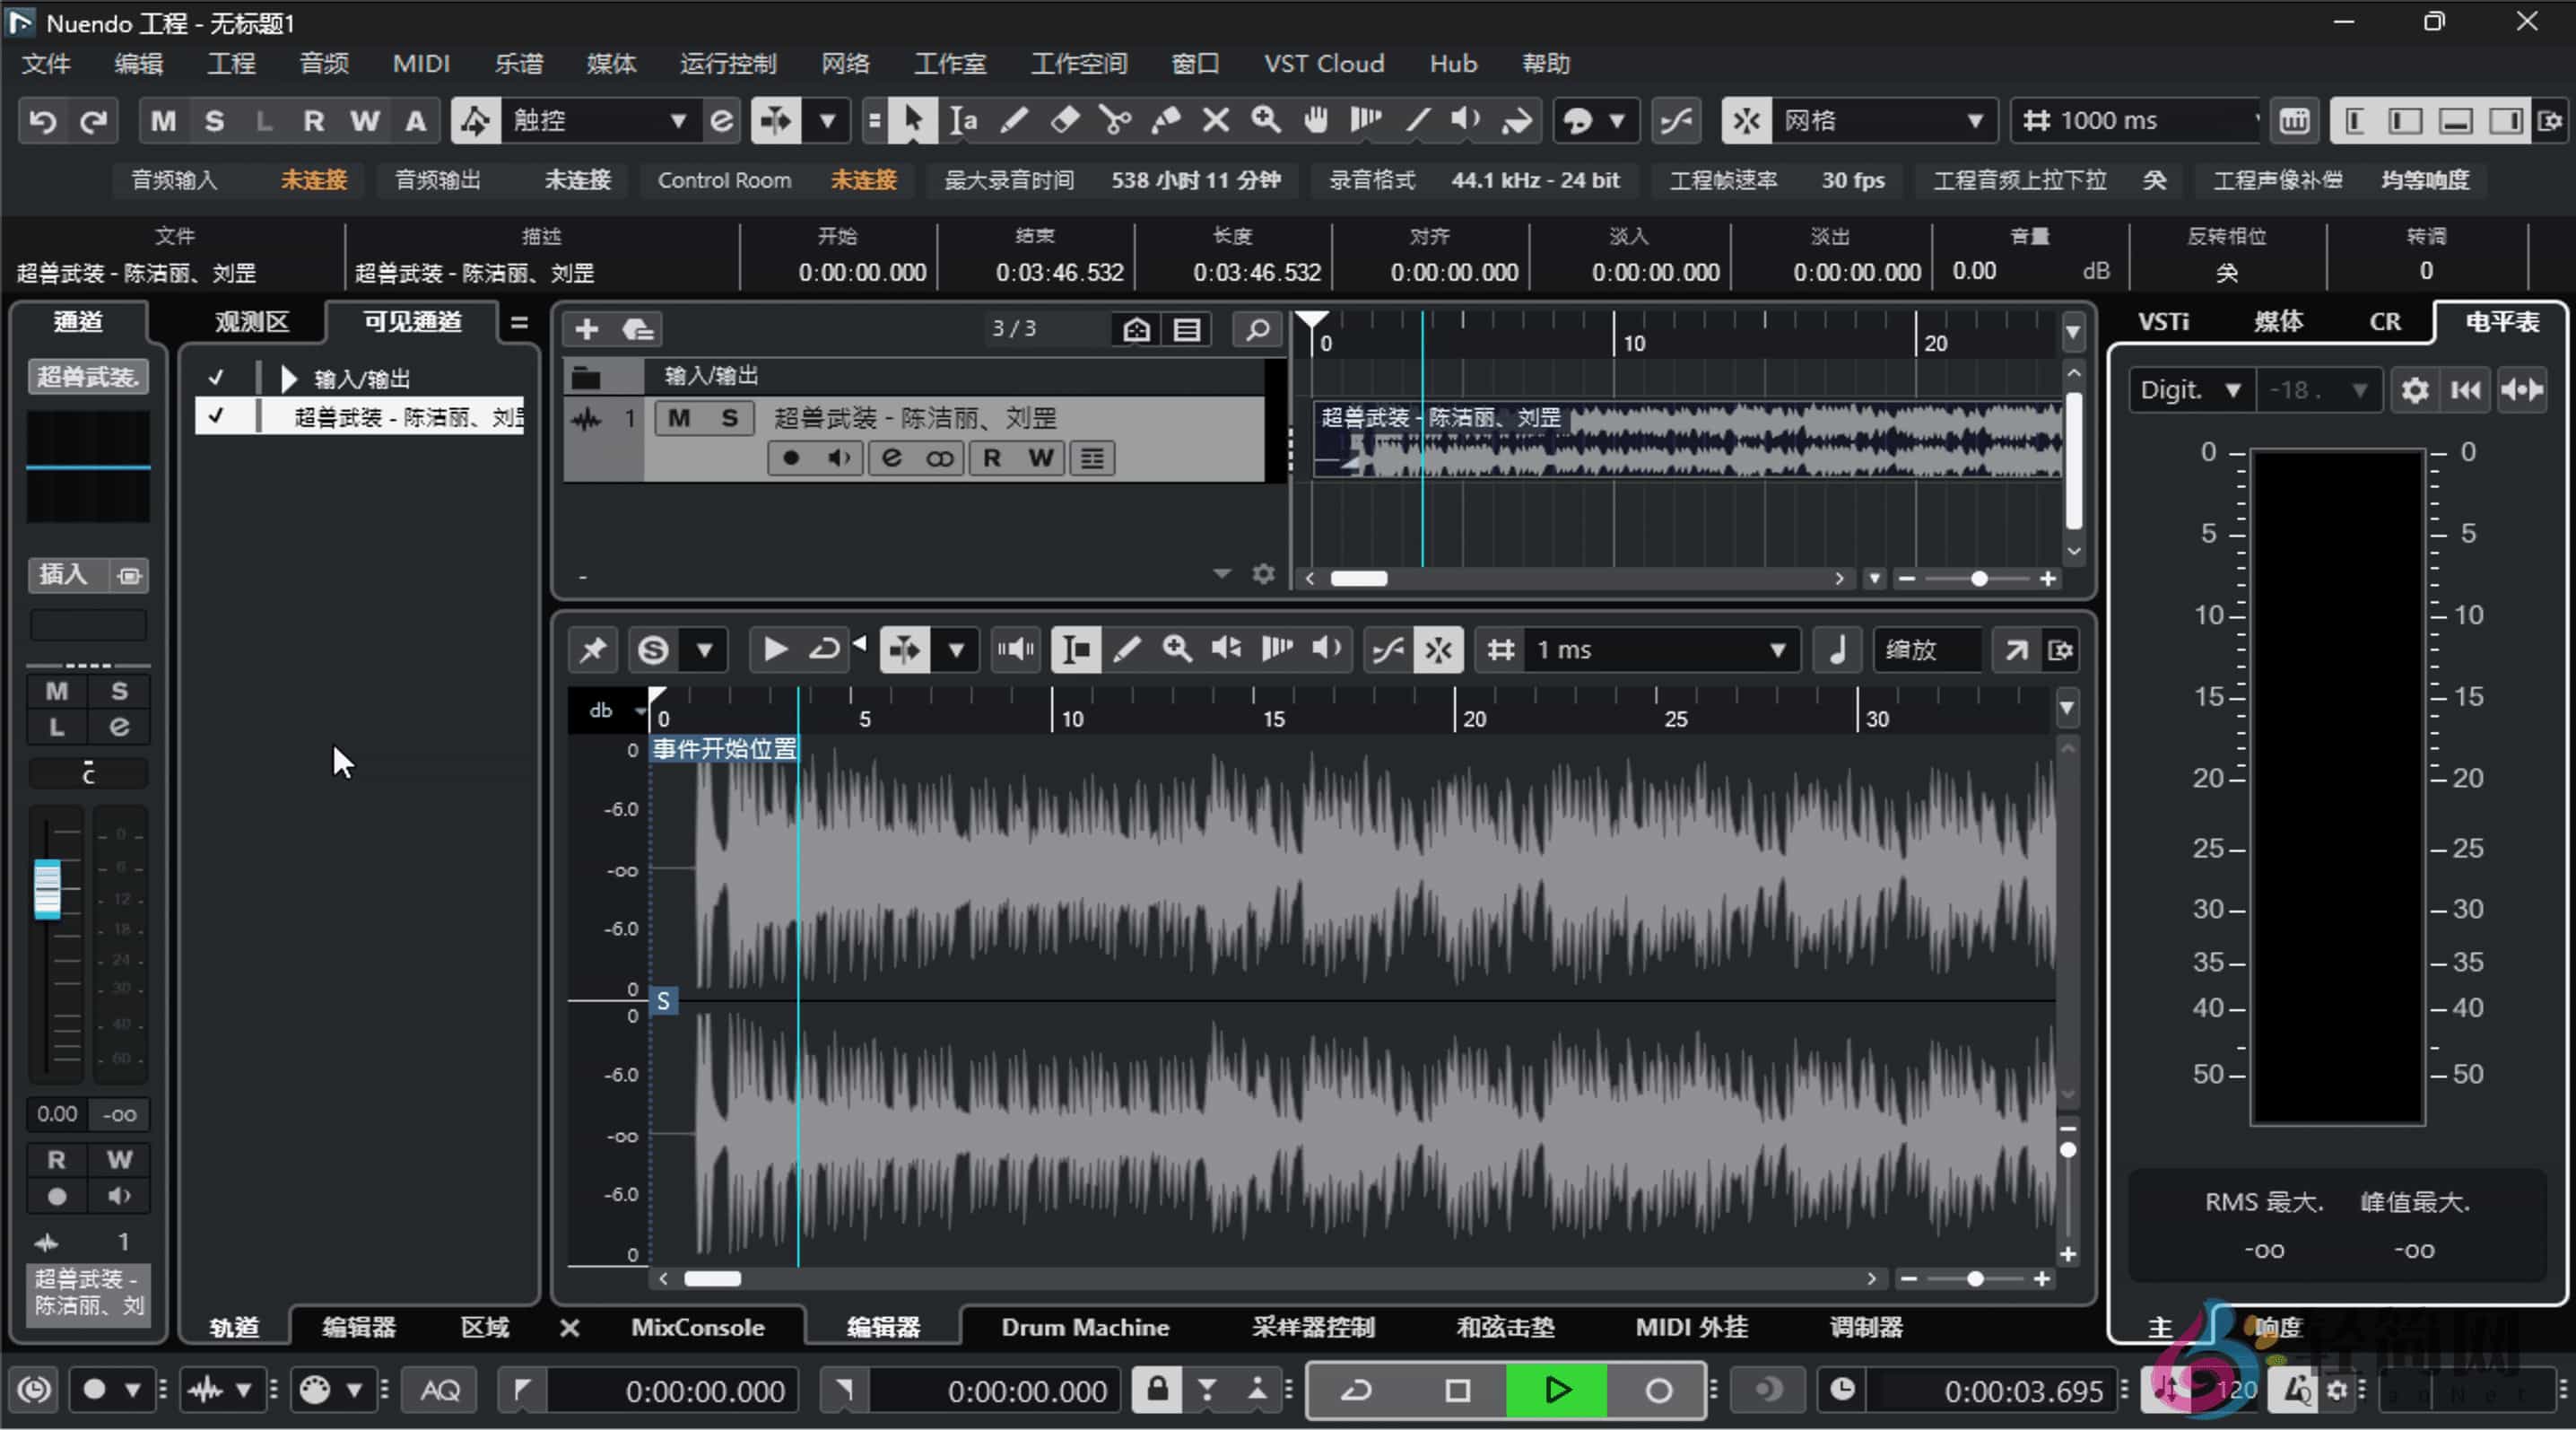Select the scissors split tool
2576x1430 pixels.
[x=1114, y=120]
